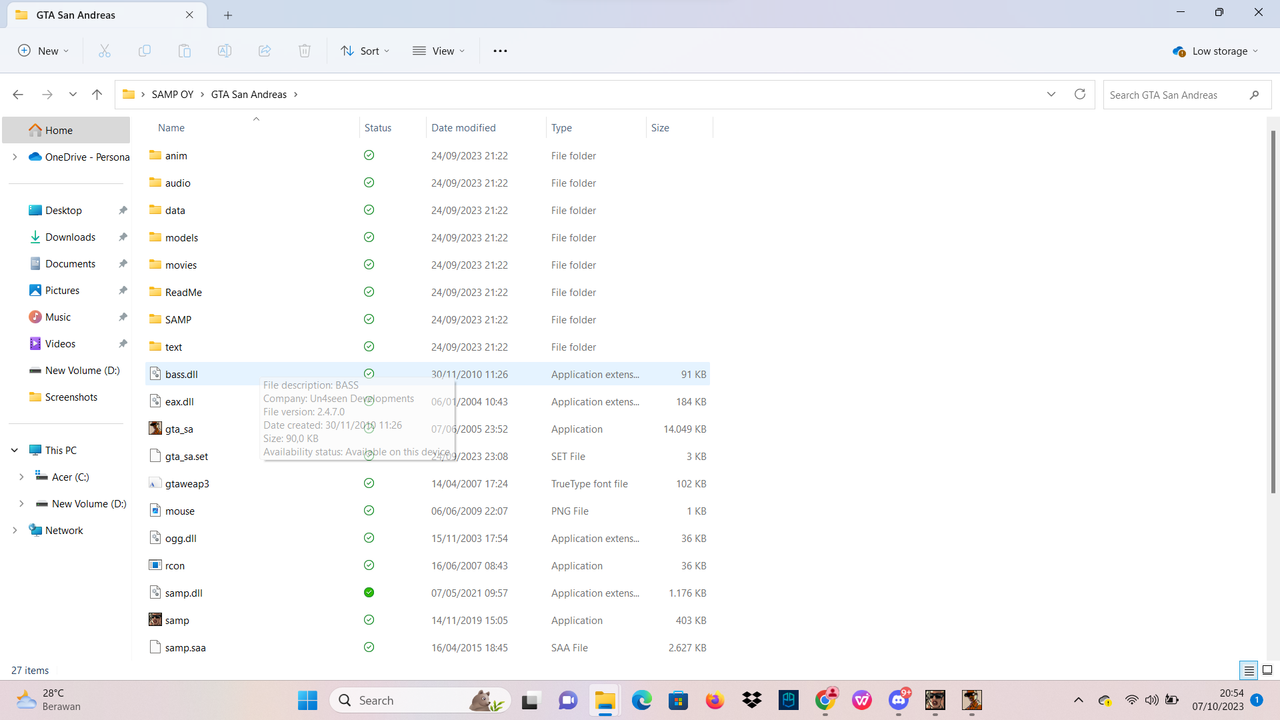The image size is (1280, 720).
Task: Open a new tab with plus button
Action: click(x=228, y=15)
